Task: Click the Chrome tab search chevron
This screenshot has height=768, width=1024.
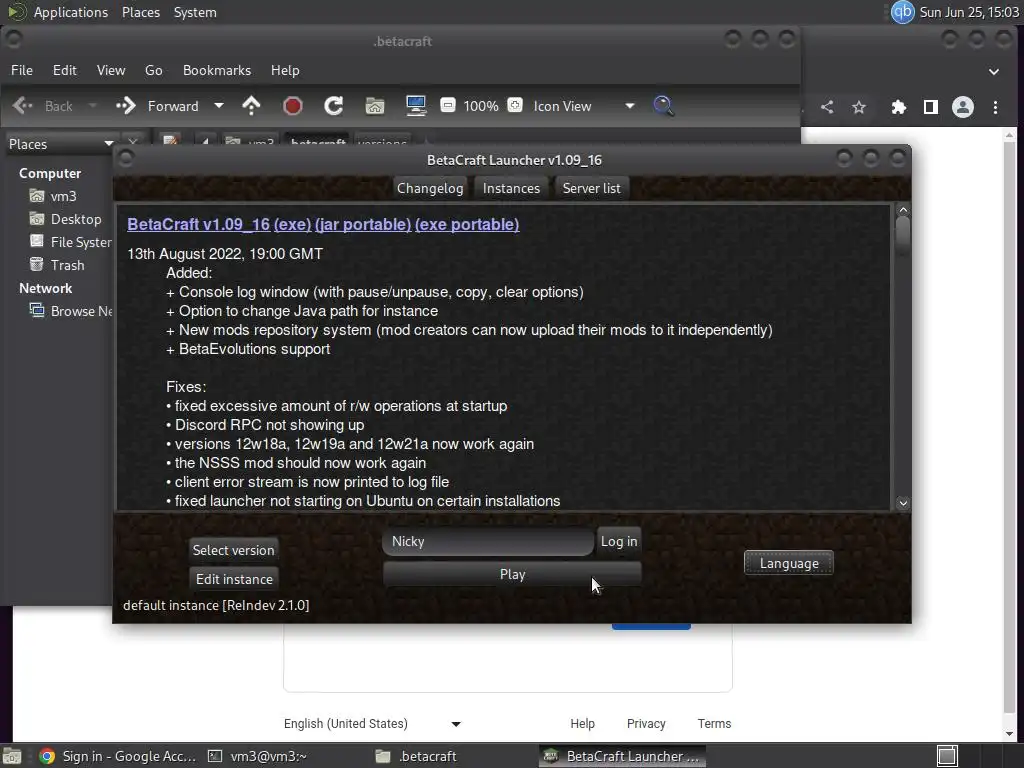Action: [994, 72]
